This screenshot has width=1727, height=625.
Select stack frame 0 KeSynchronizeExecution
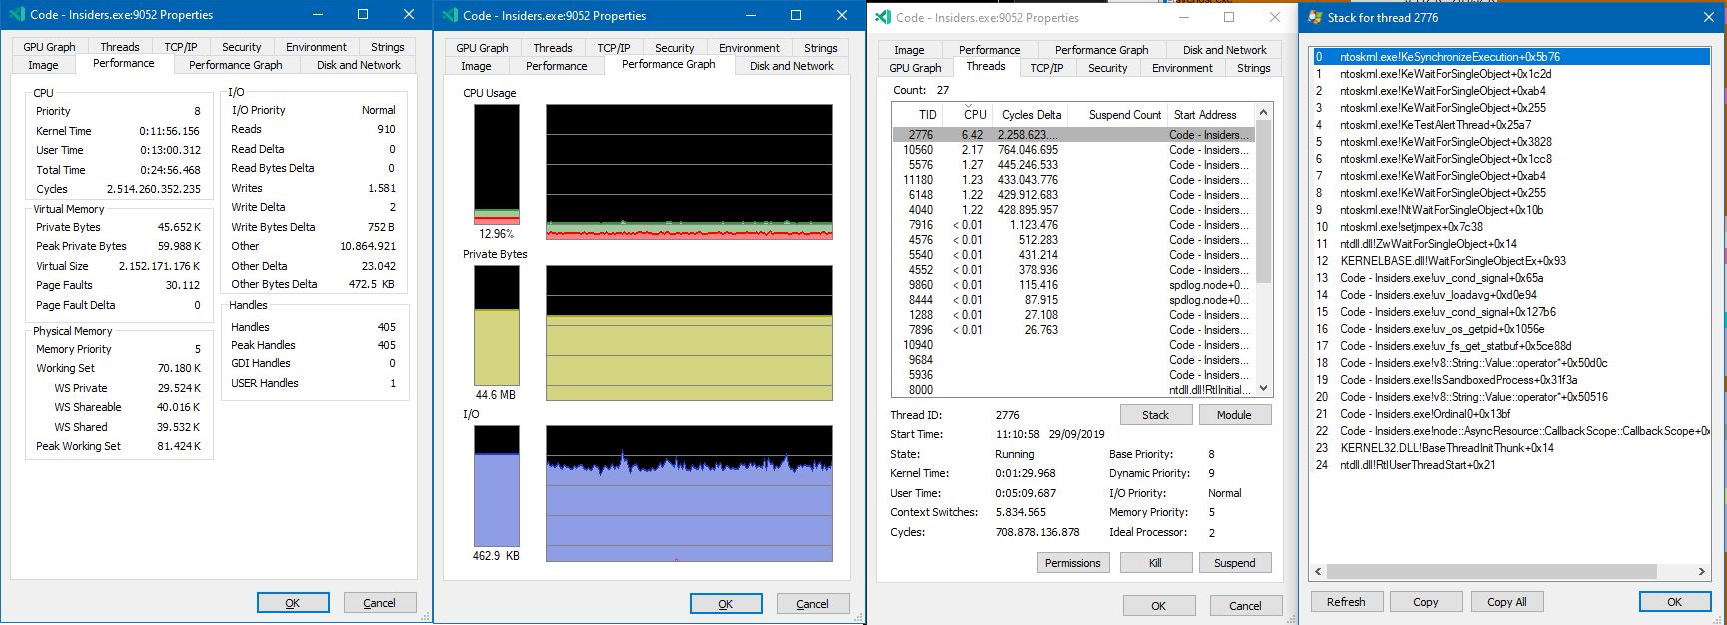pos(1511,57)
